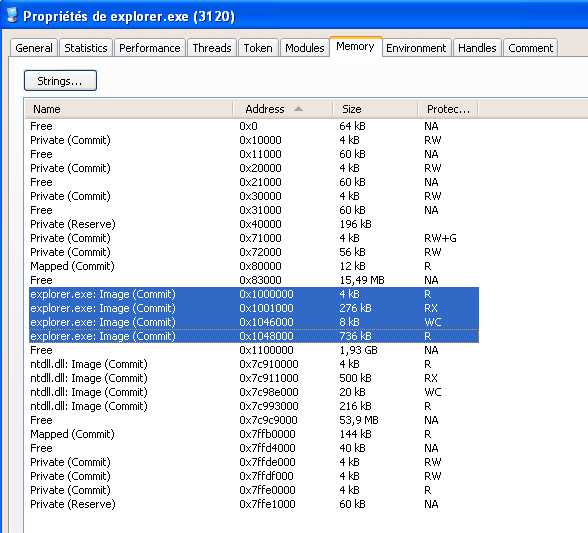Viewport: 588px width, 533px height.
Task: Sort by the Name column header
Action: click(129, 109)
